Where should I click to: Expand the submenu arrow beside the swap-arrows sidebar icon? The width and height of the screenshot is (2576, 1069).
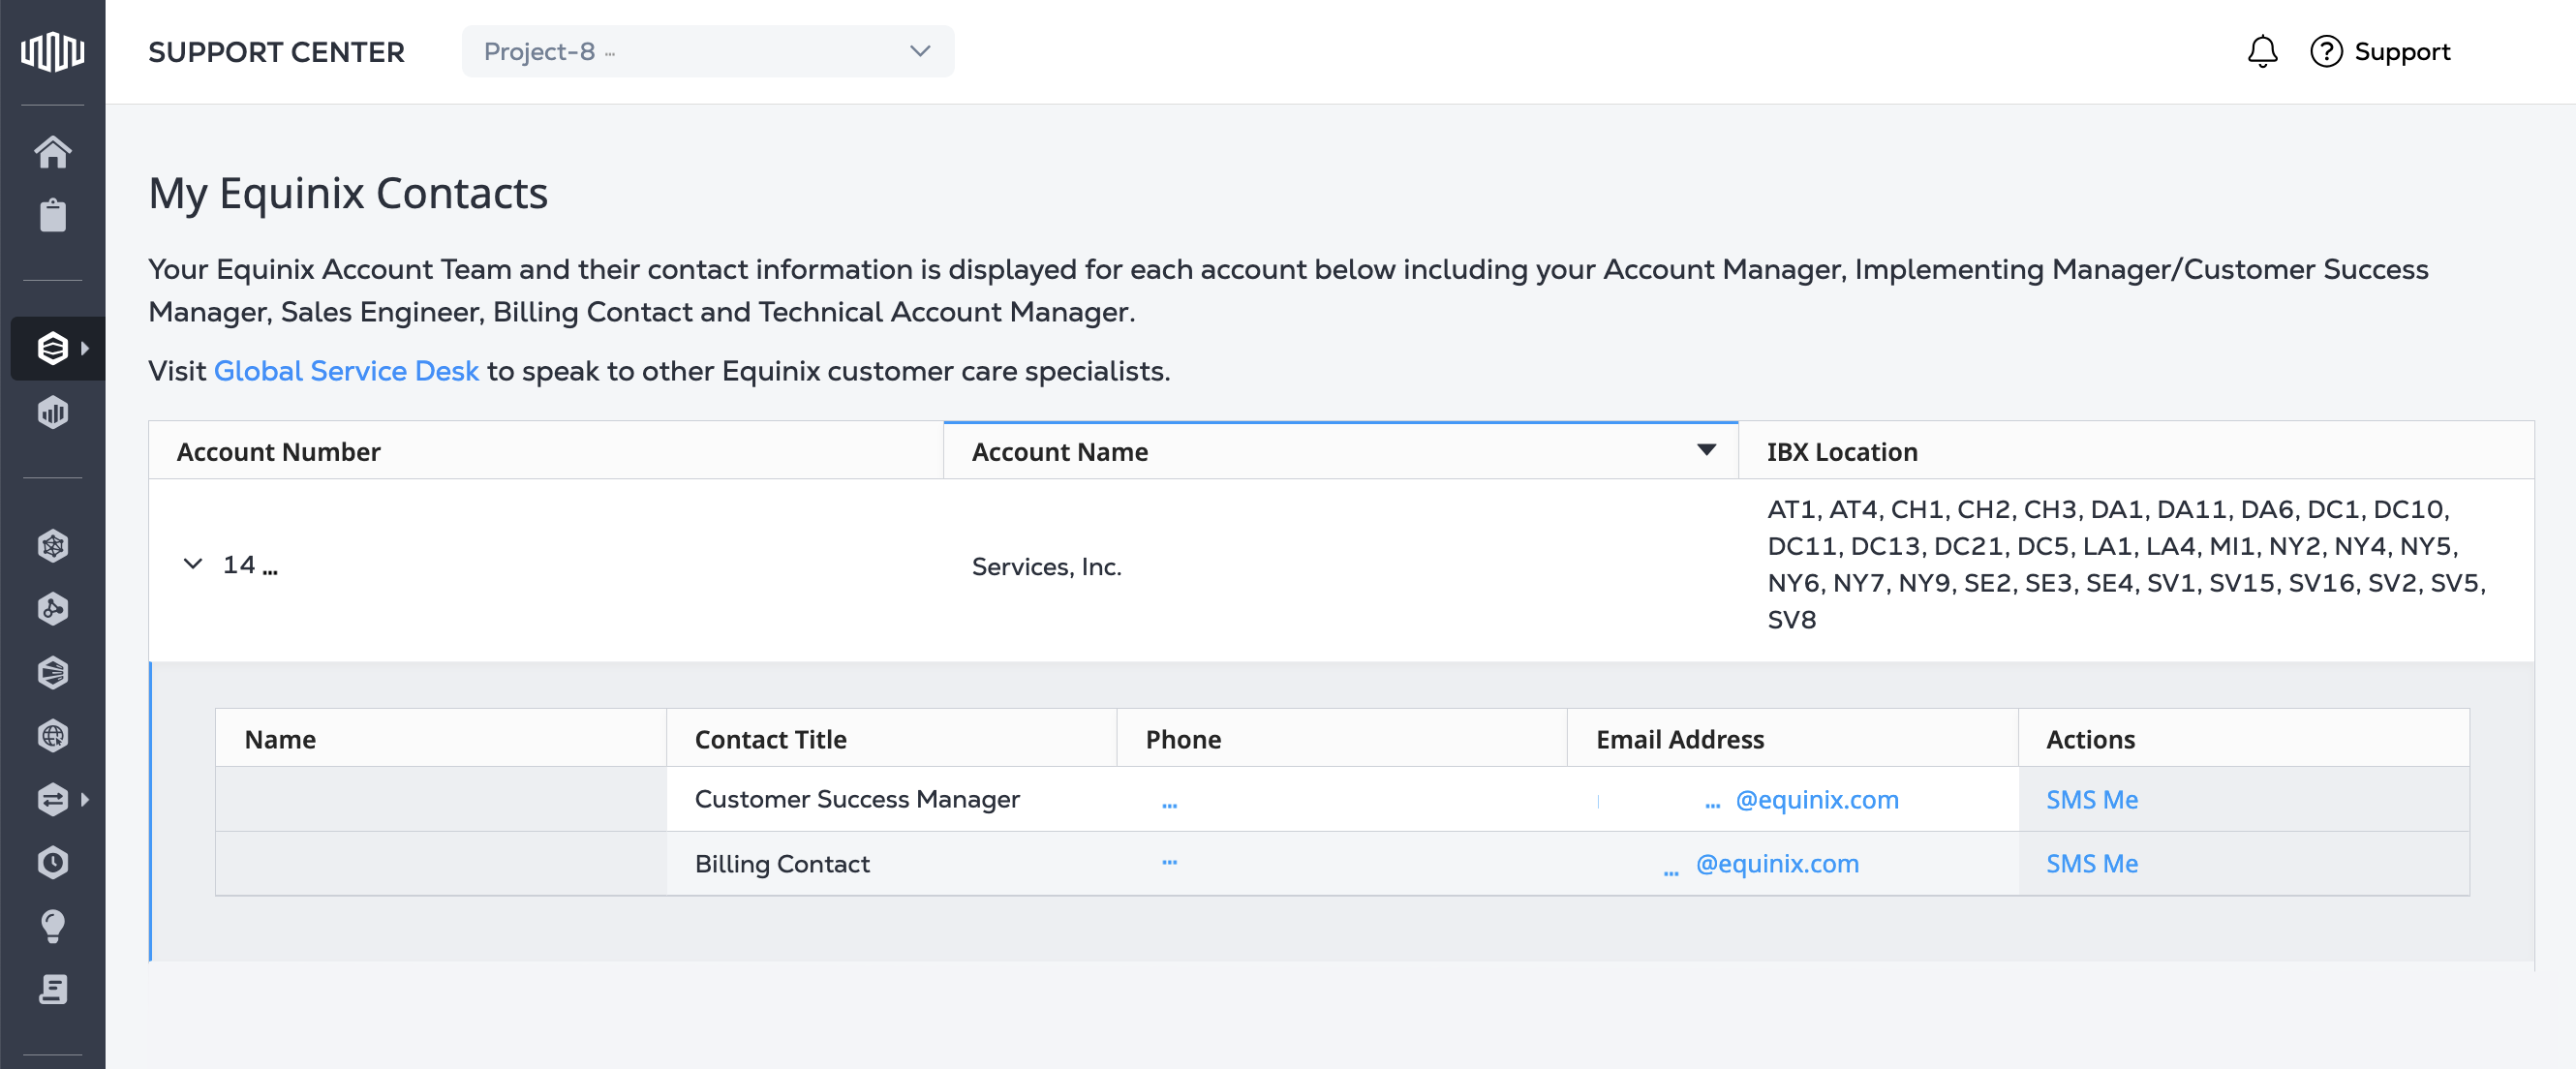coord(85,799)
